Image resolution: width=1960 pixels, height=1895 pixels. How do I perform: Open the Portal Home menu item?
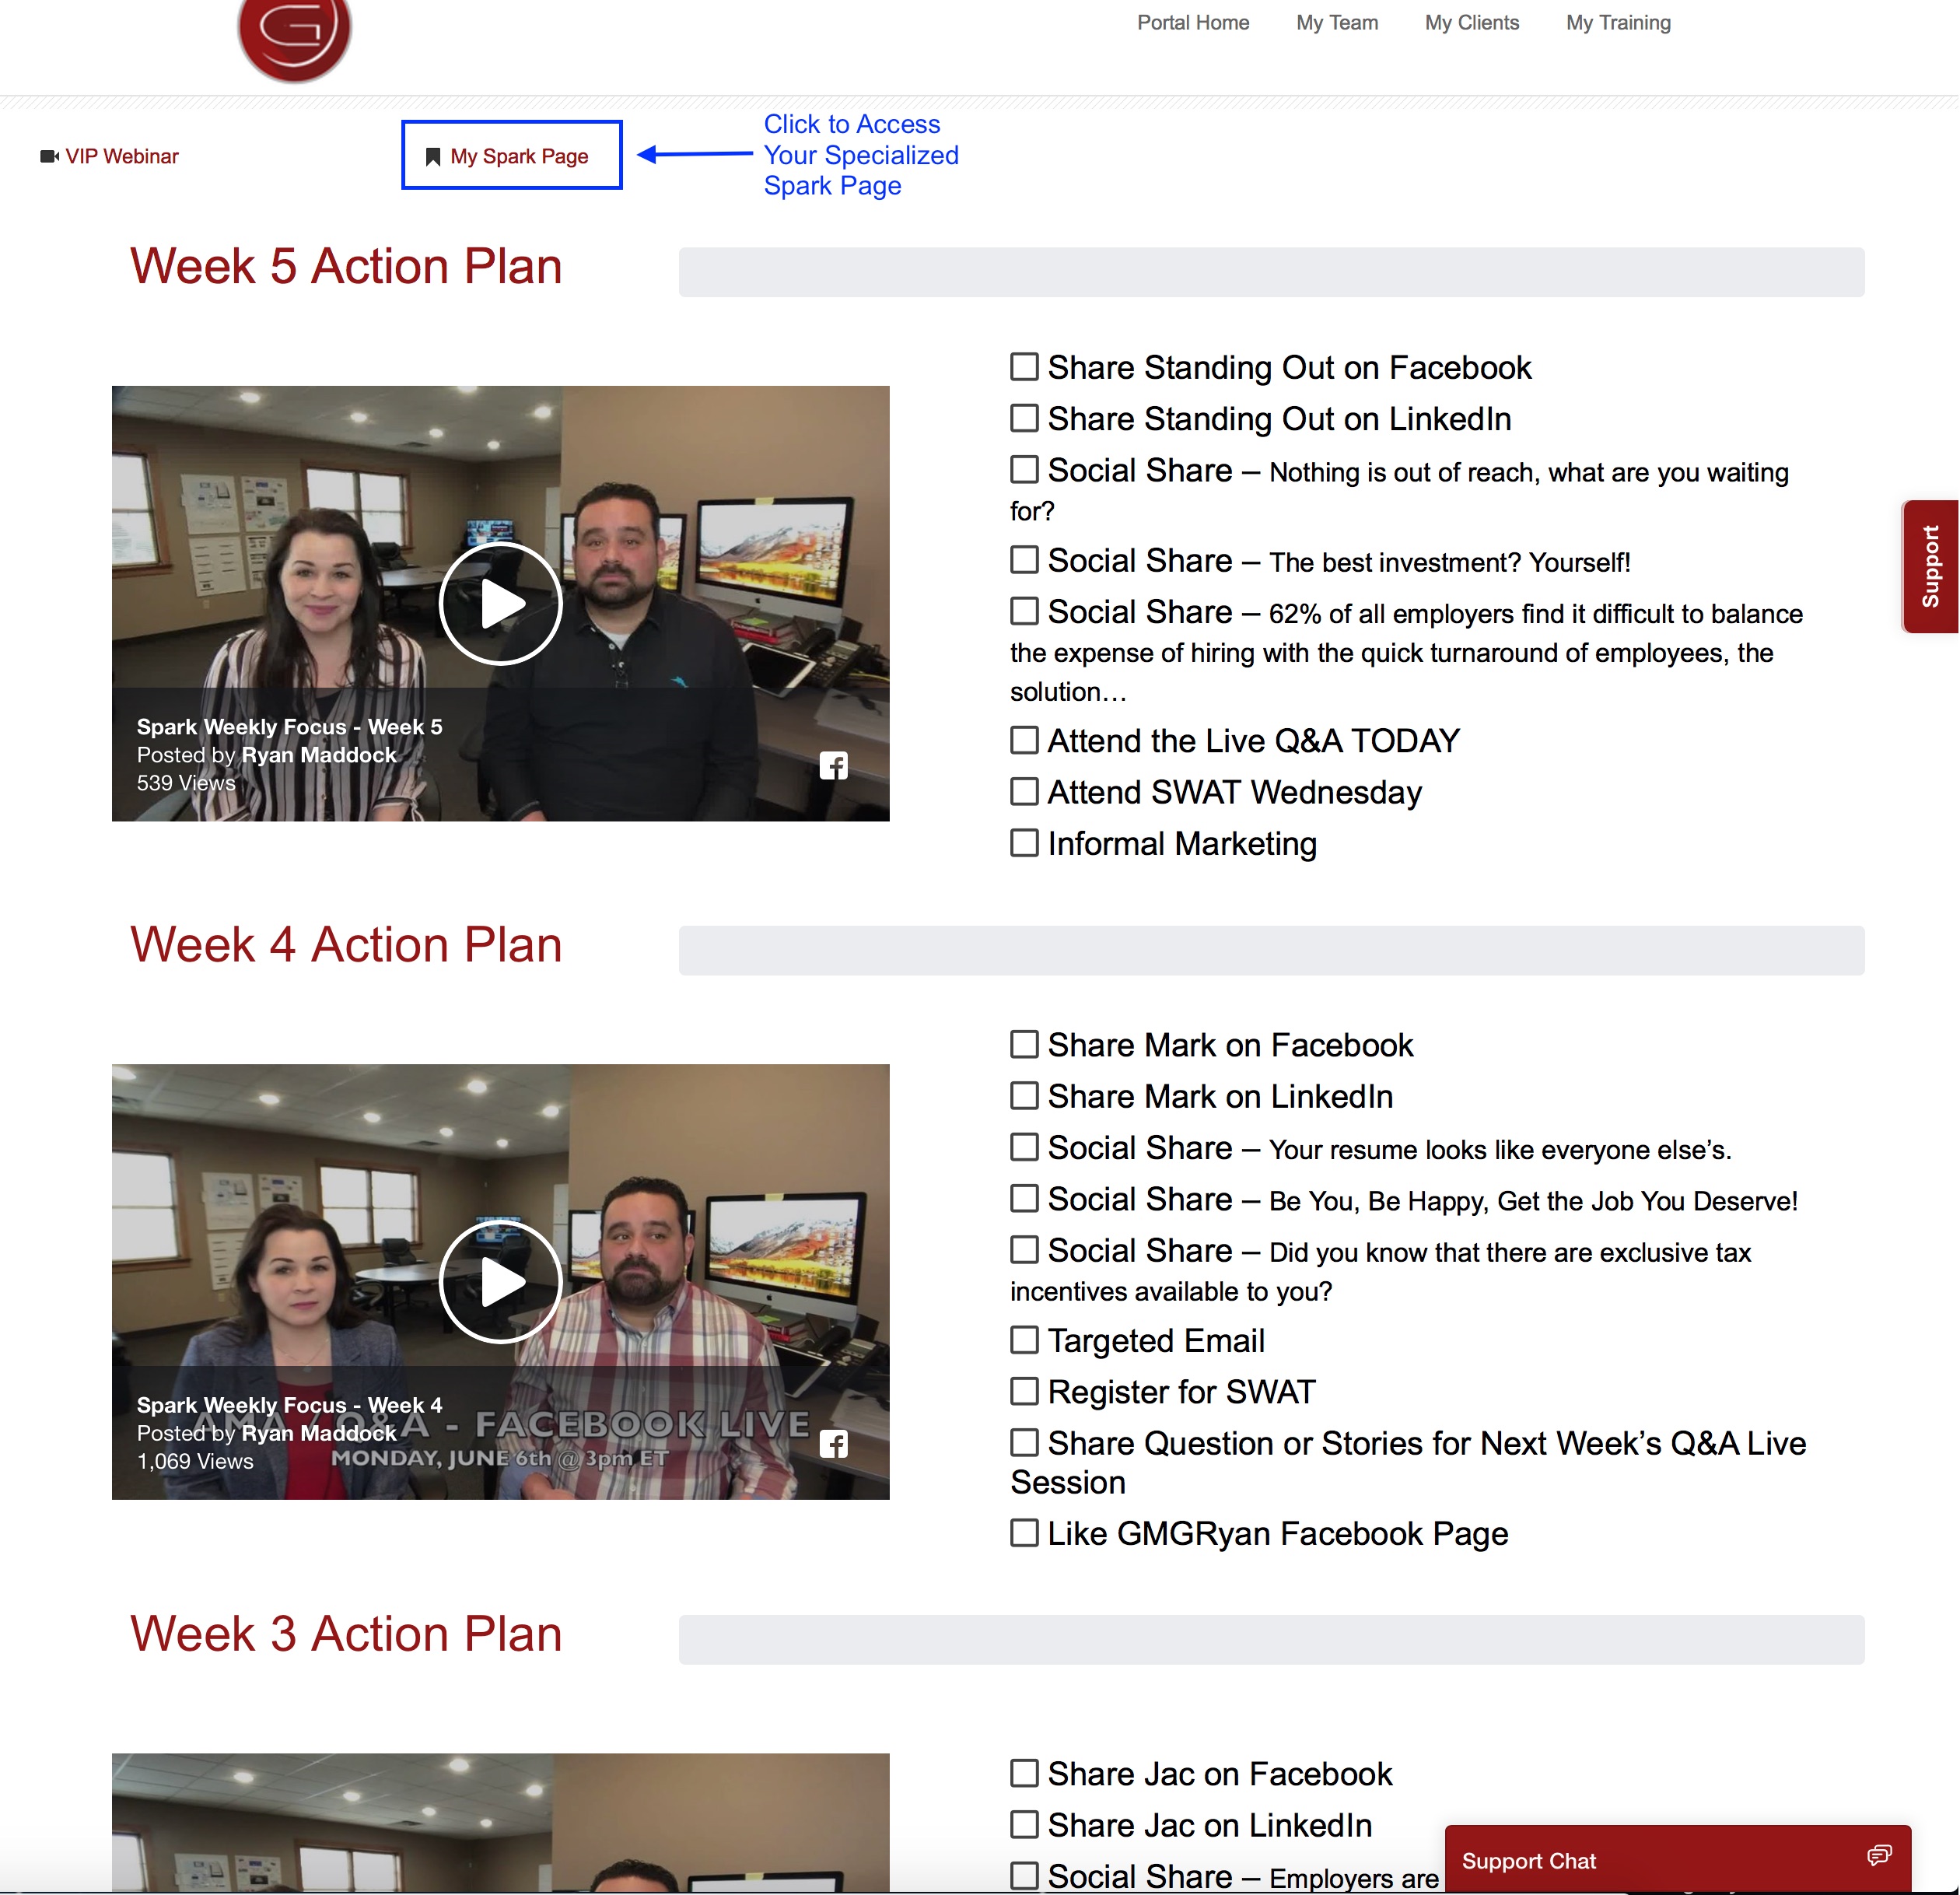coord(1192,22)
